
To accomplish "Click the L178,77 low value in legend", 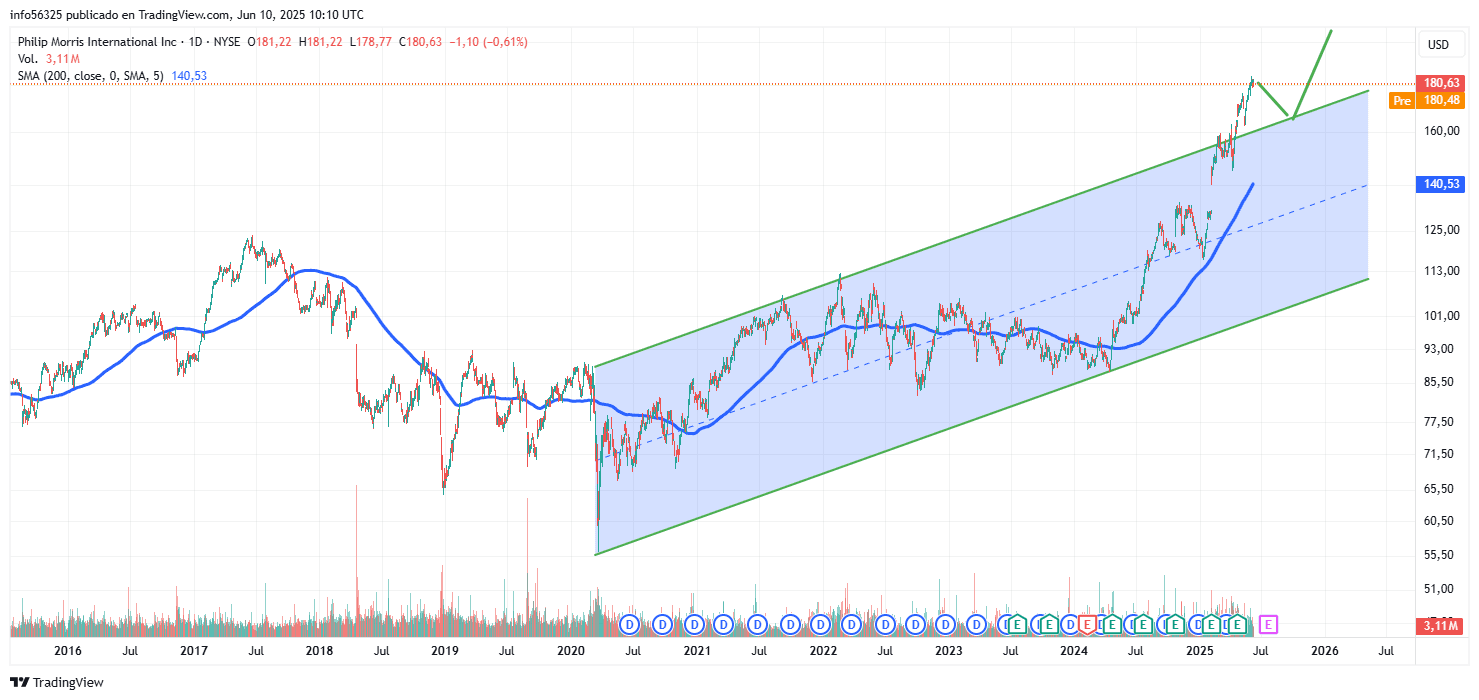I will (370, 42).
